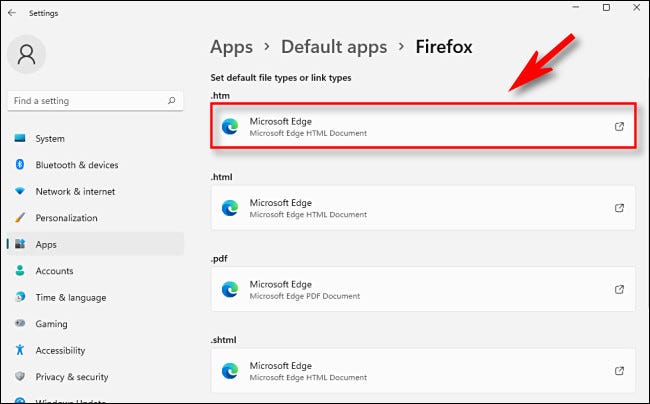Open Bluetooth & devices settings
This screenshot has height=404, width=650.
[x=76, y=165]
